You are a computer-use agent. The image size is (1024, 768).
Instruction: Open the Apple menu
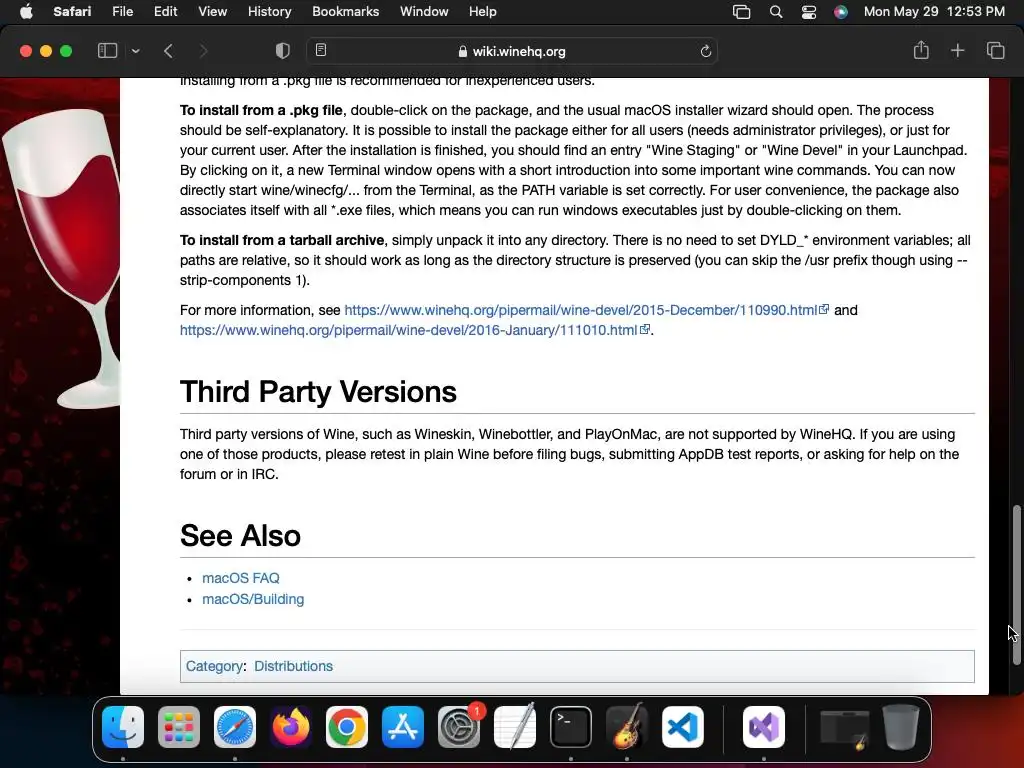click(26, 12)
